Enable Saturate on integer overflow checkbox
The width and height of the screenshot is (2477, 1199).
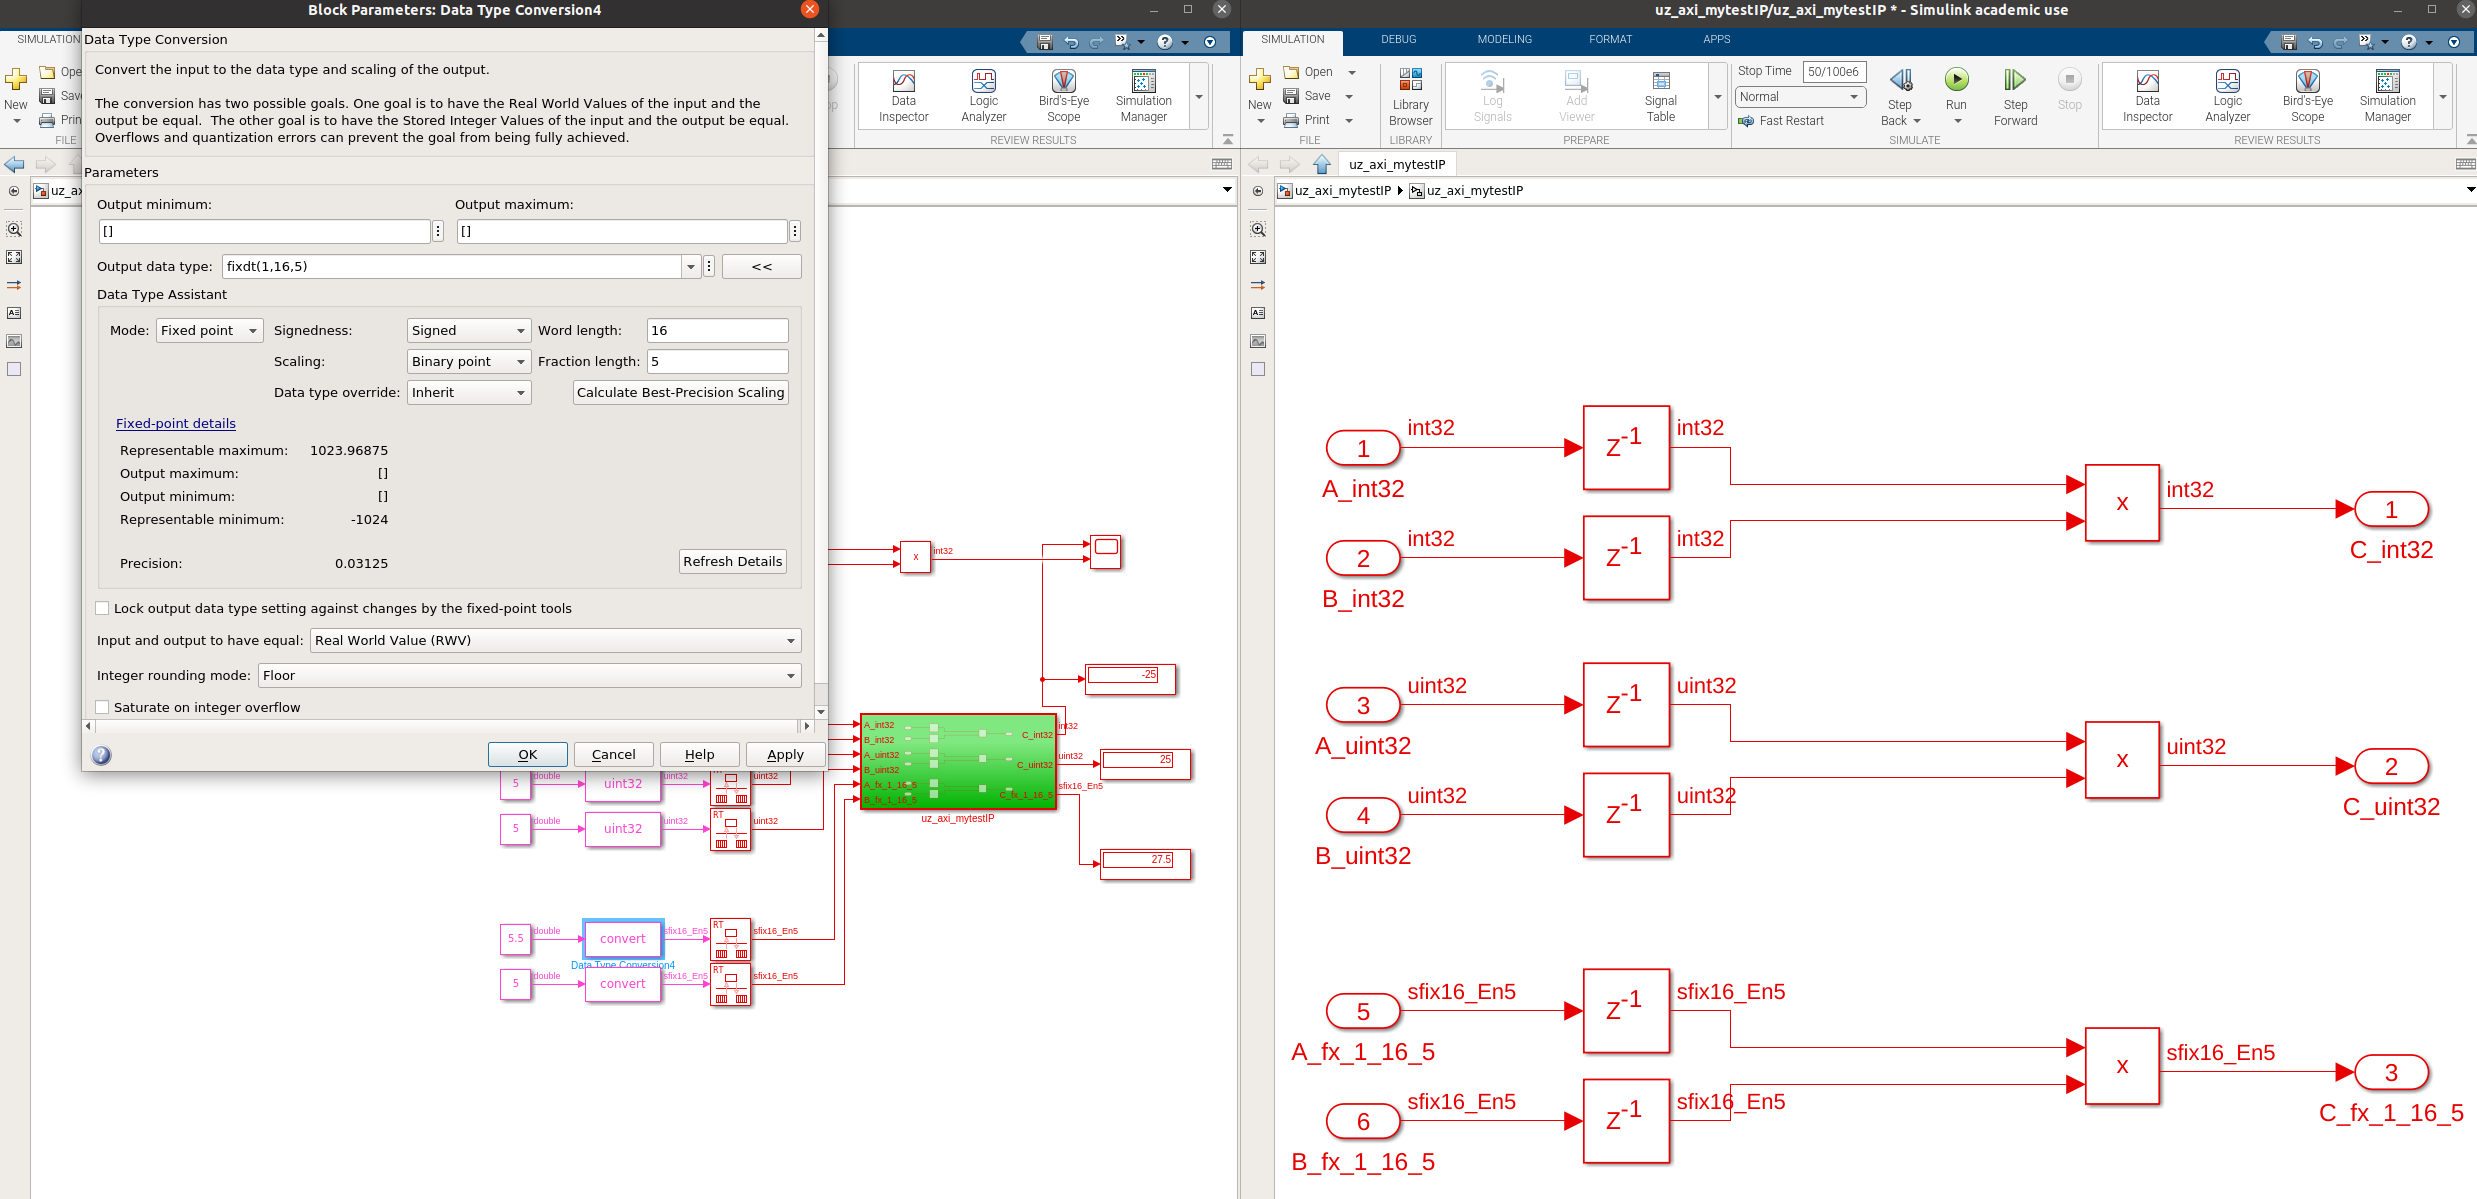click(x=102, y=707)
